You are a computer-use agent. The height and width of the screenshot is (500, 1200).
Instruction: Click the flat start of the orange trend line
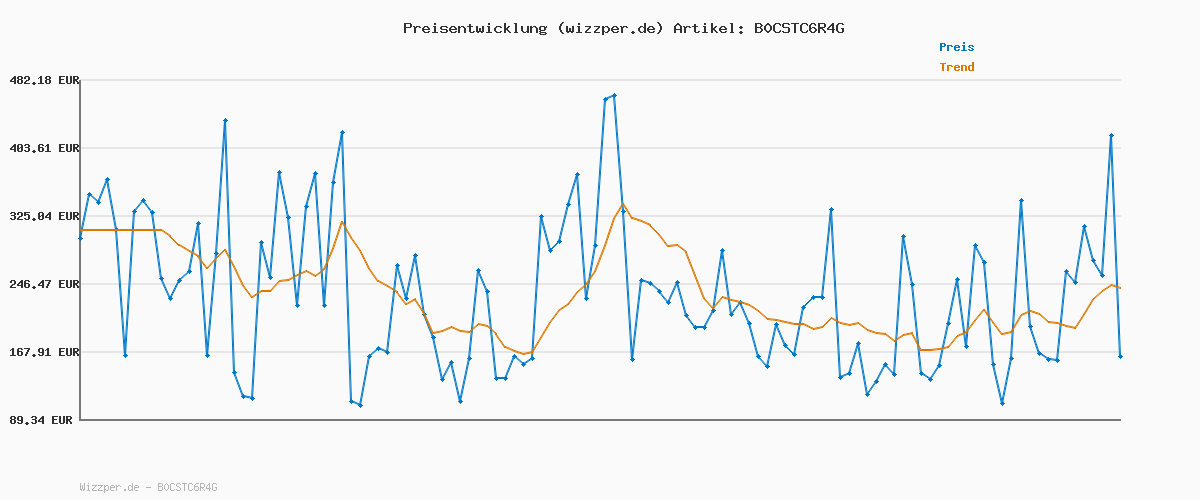[120, 230]
